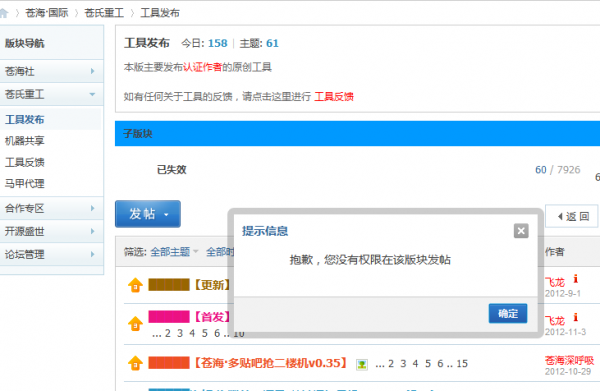Expand the 开源盛世 sidebar section

coord(52,231)
